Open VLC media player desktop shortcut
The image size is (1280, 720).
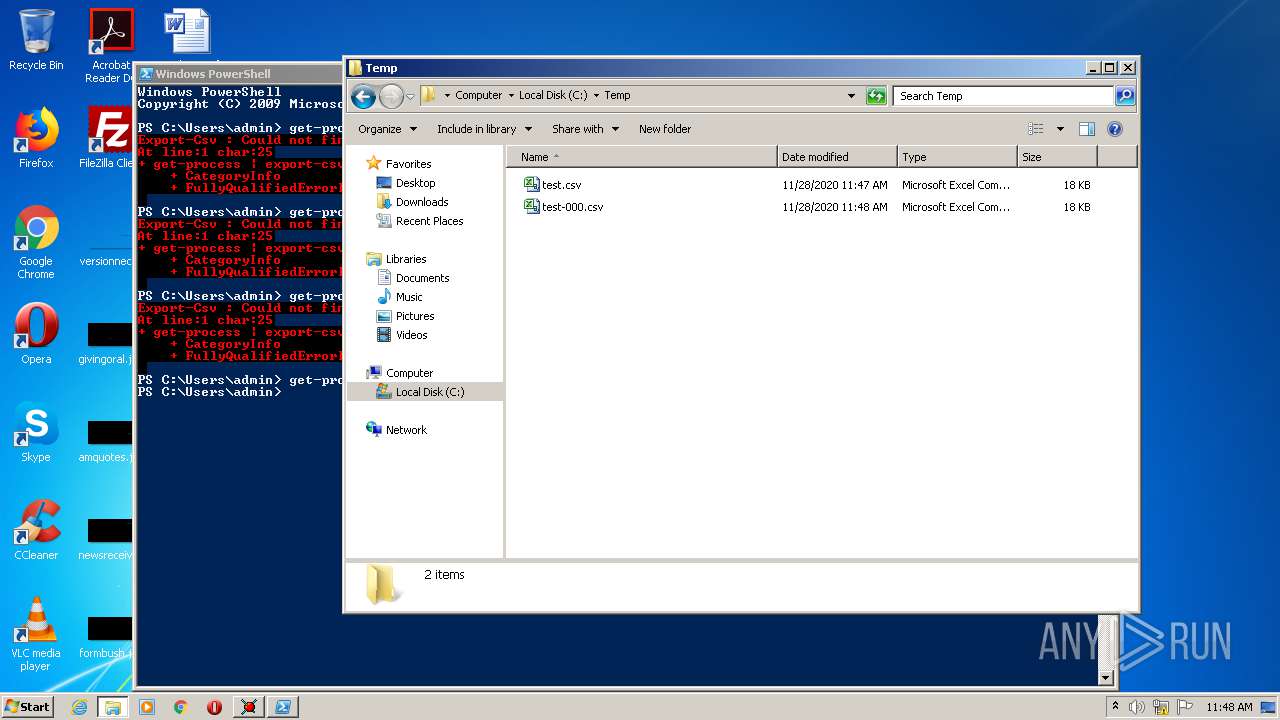(x=36, y=634)
